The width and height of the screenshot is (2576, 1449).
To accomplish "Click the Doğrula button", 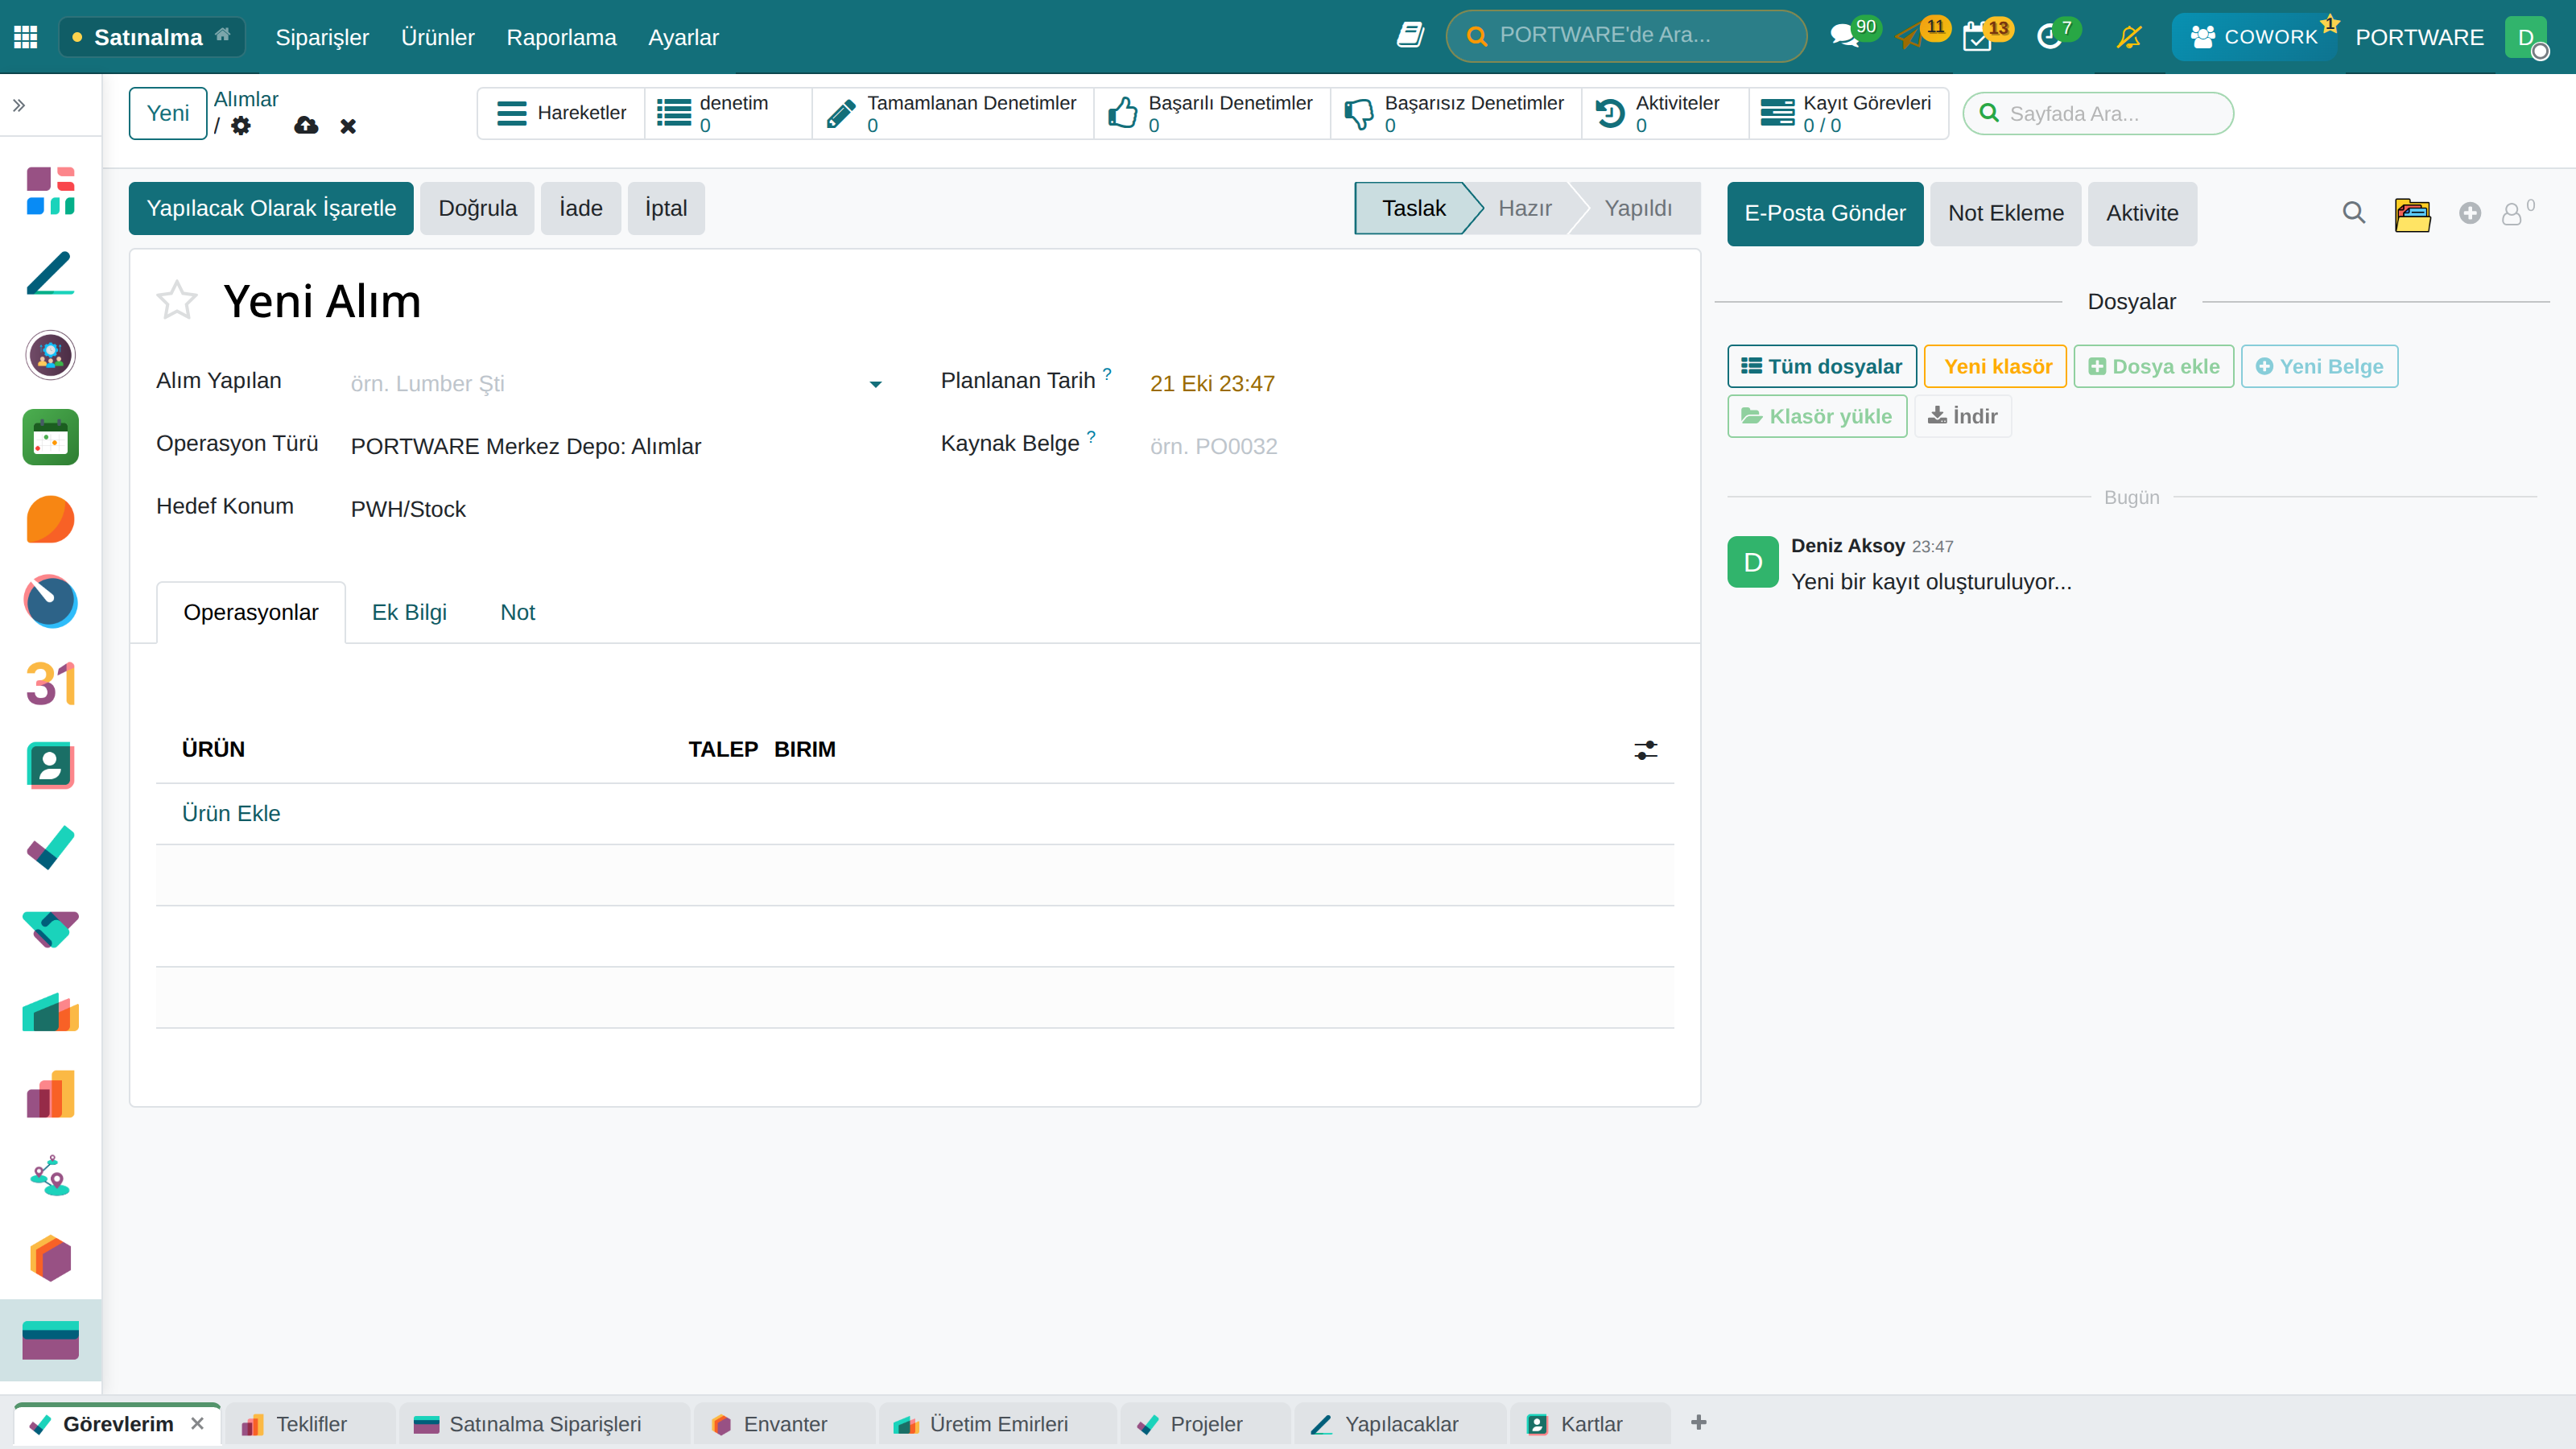I will 477,208.
